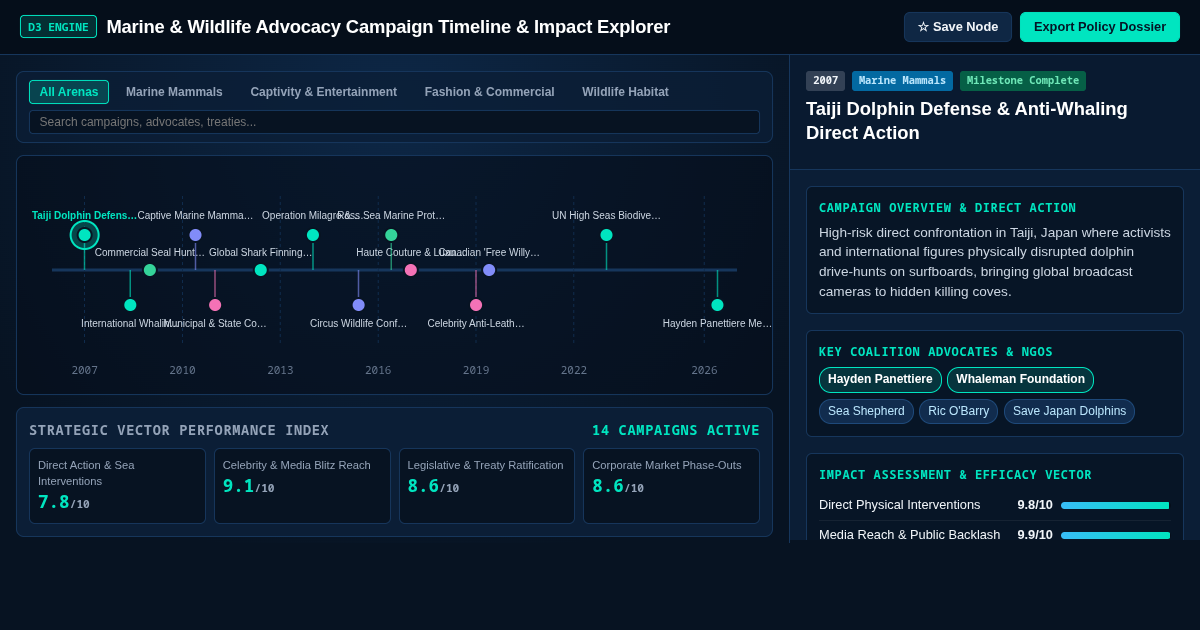Select the All Arenas filter tab

coord(69,92)
